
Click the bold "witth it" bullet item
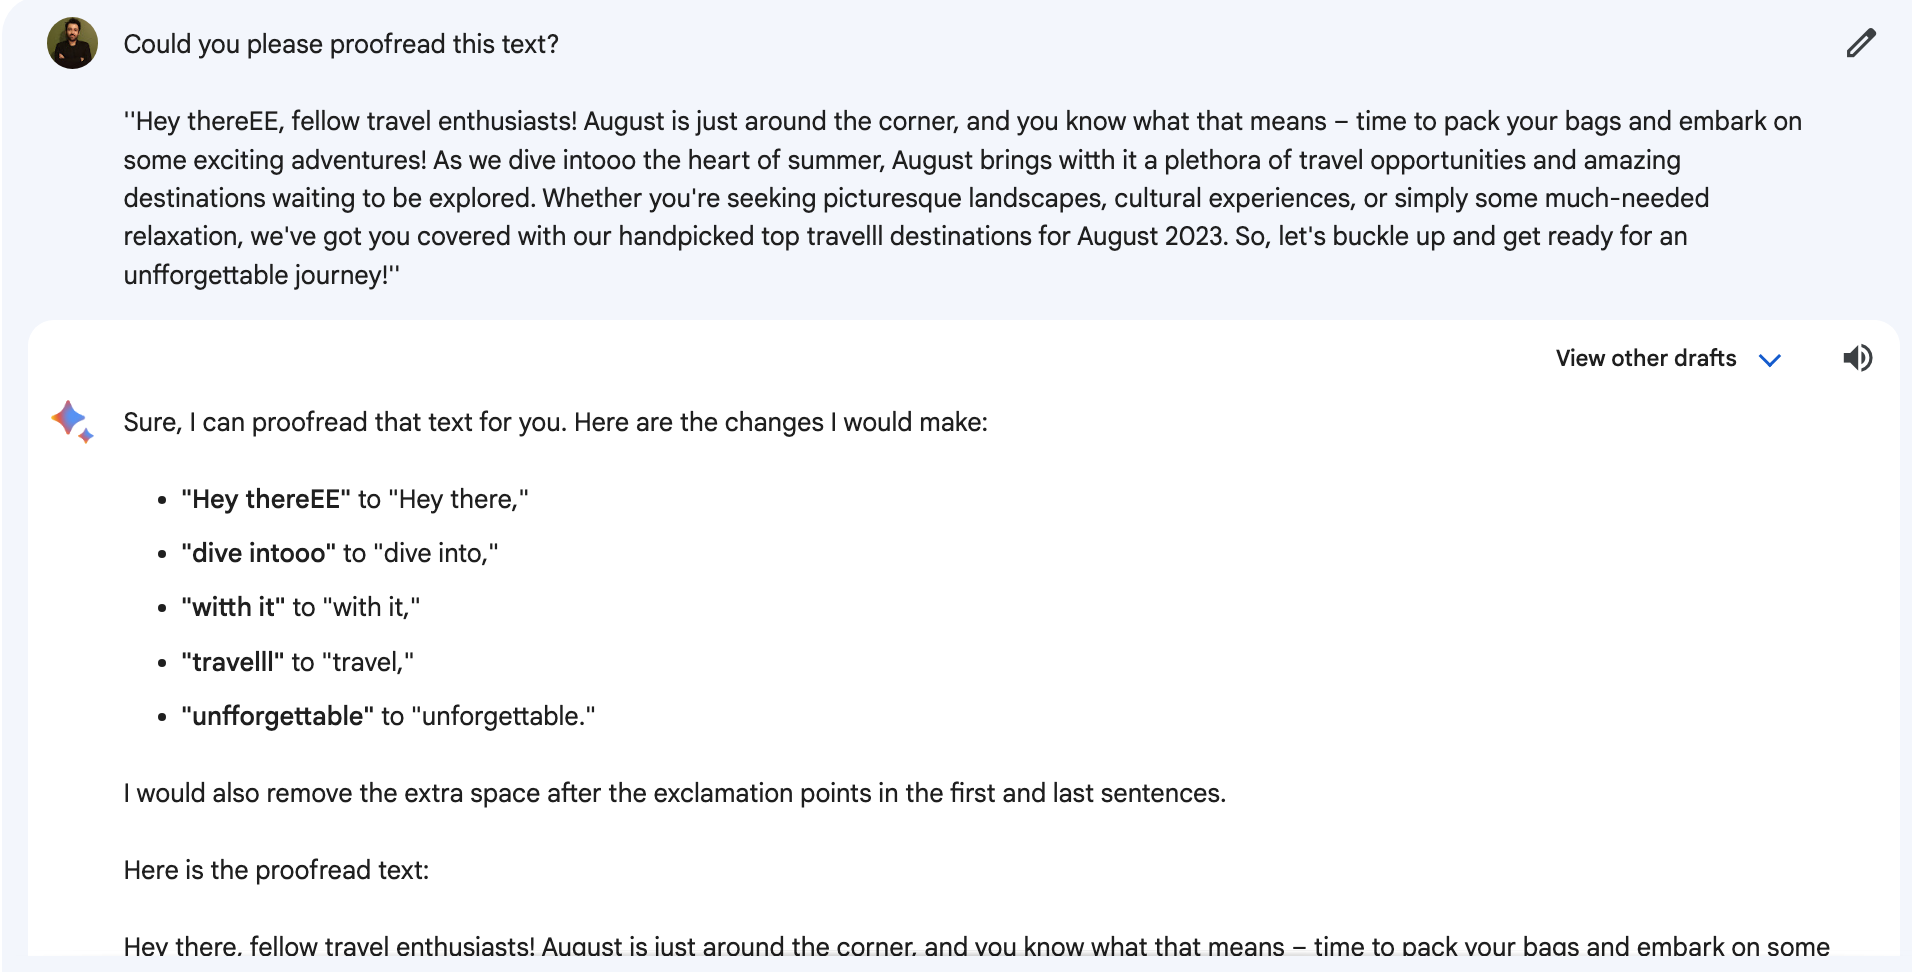(233, 607)
